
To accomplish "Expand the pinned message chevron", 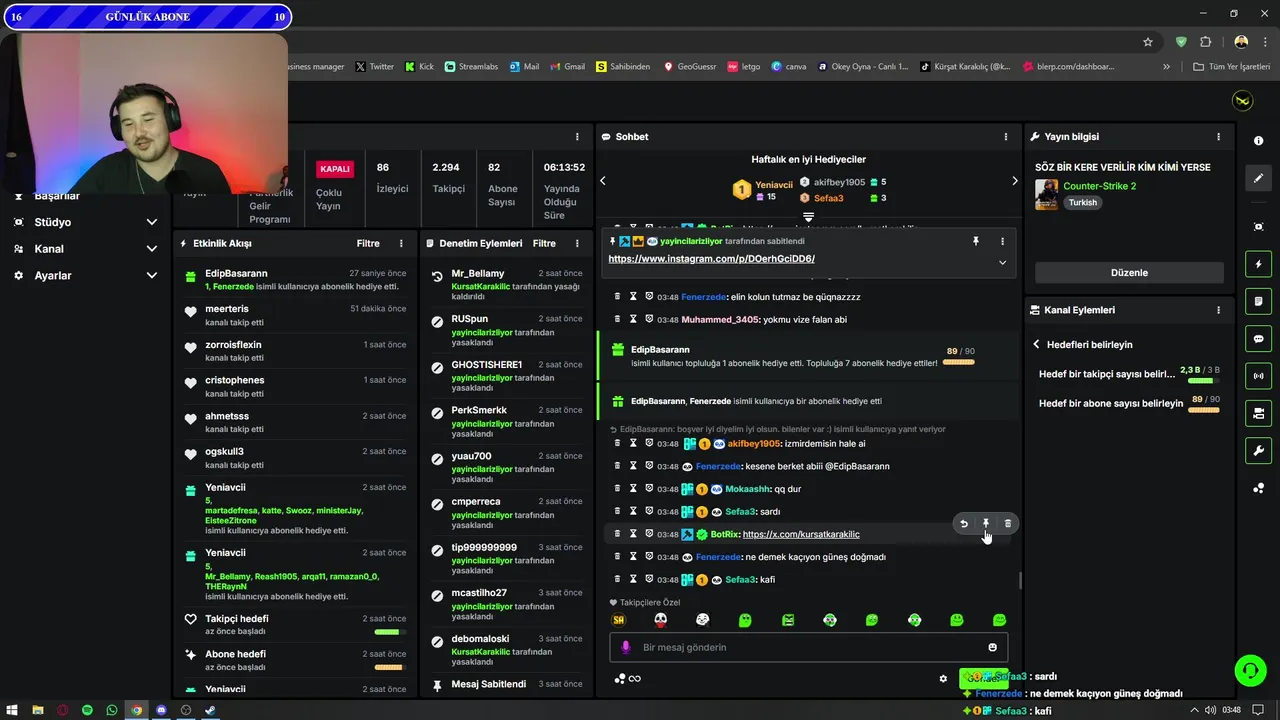I will click(x=1002, y=262).
